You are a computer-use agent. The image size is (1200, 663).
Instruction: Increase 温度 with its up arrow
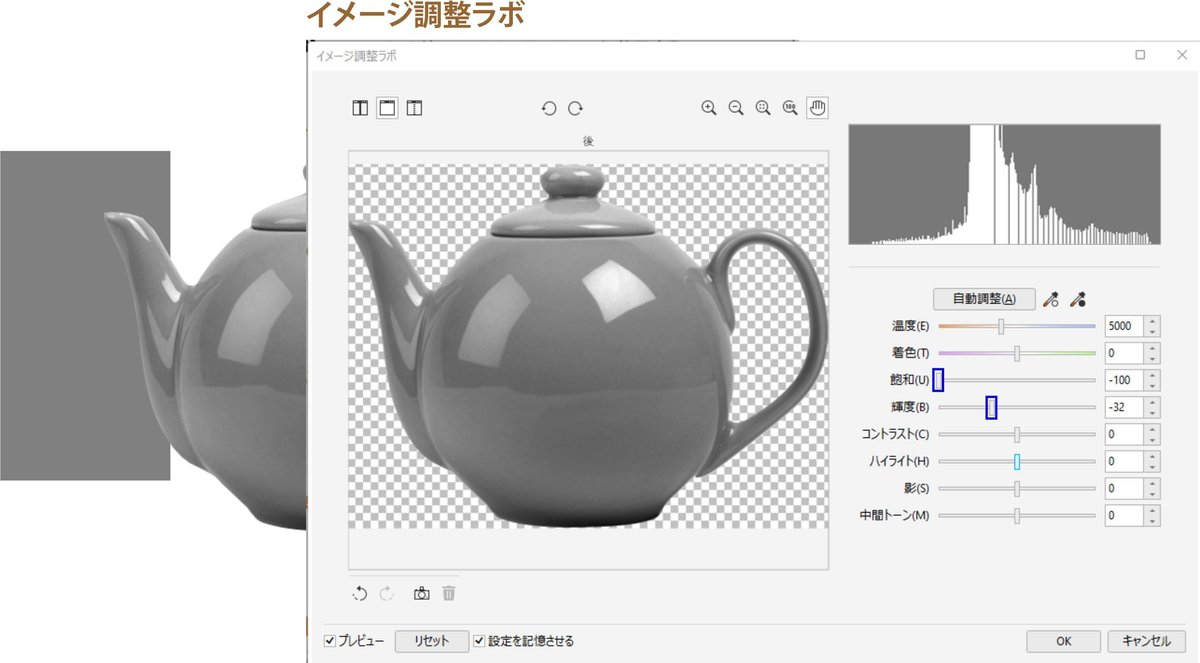point(1153,321)
